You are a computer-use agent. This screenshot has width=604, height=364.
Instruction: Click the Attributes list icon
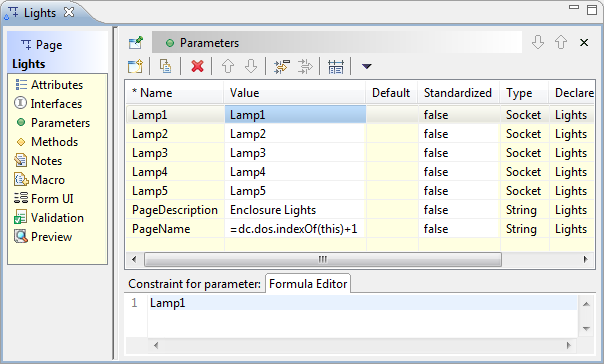pos(21,84)
